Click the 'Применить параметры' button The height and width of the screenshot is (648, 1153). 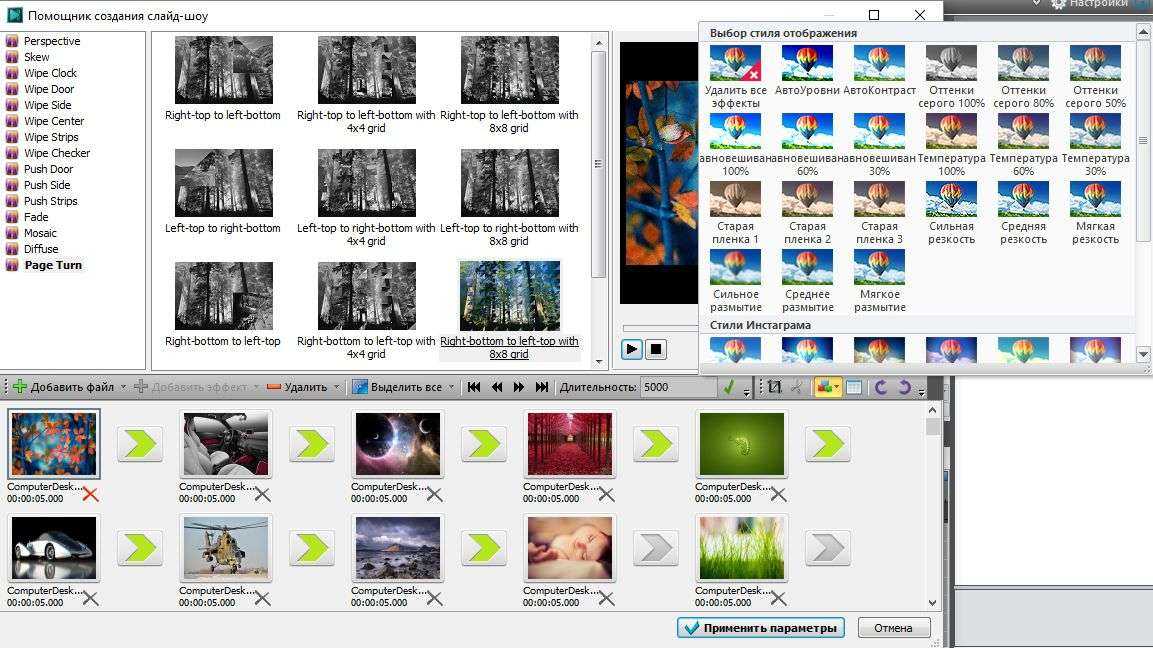click(x=760, y=628)
